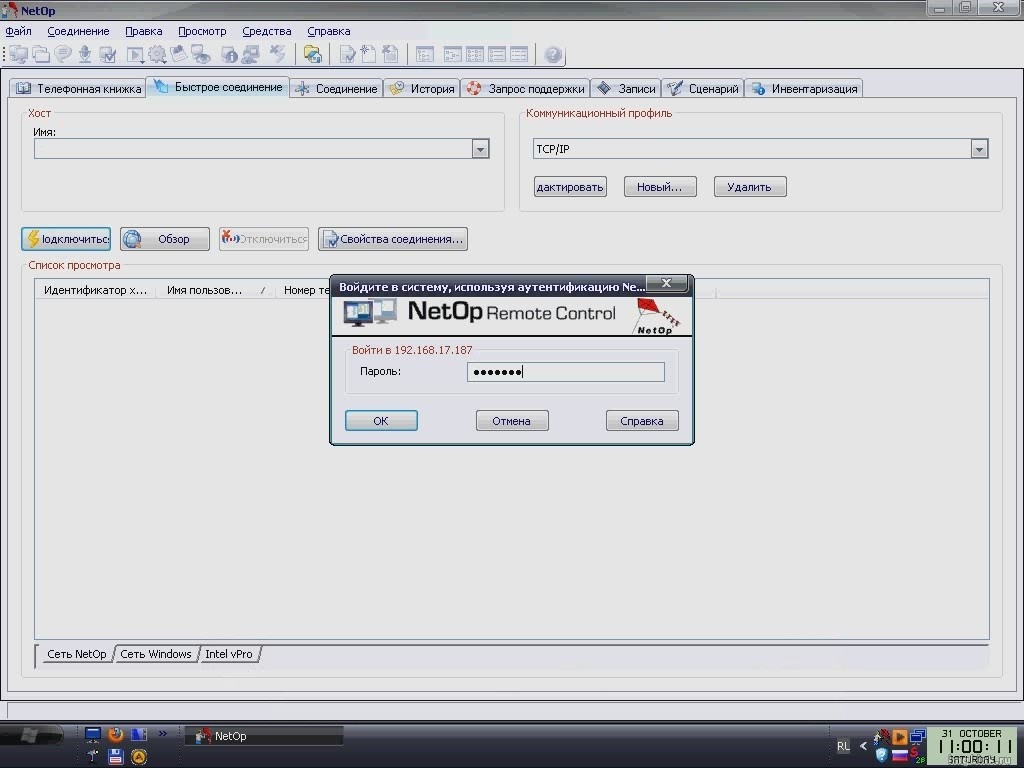Go to the Запрос поддержки tab
Viewport: 1024px width, 768px height.
(526, 89)
